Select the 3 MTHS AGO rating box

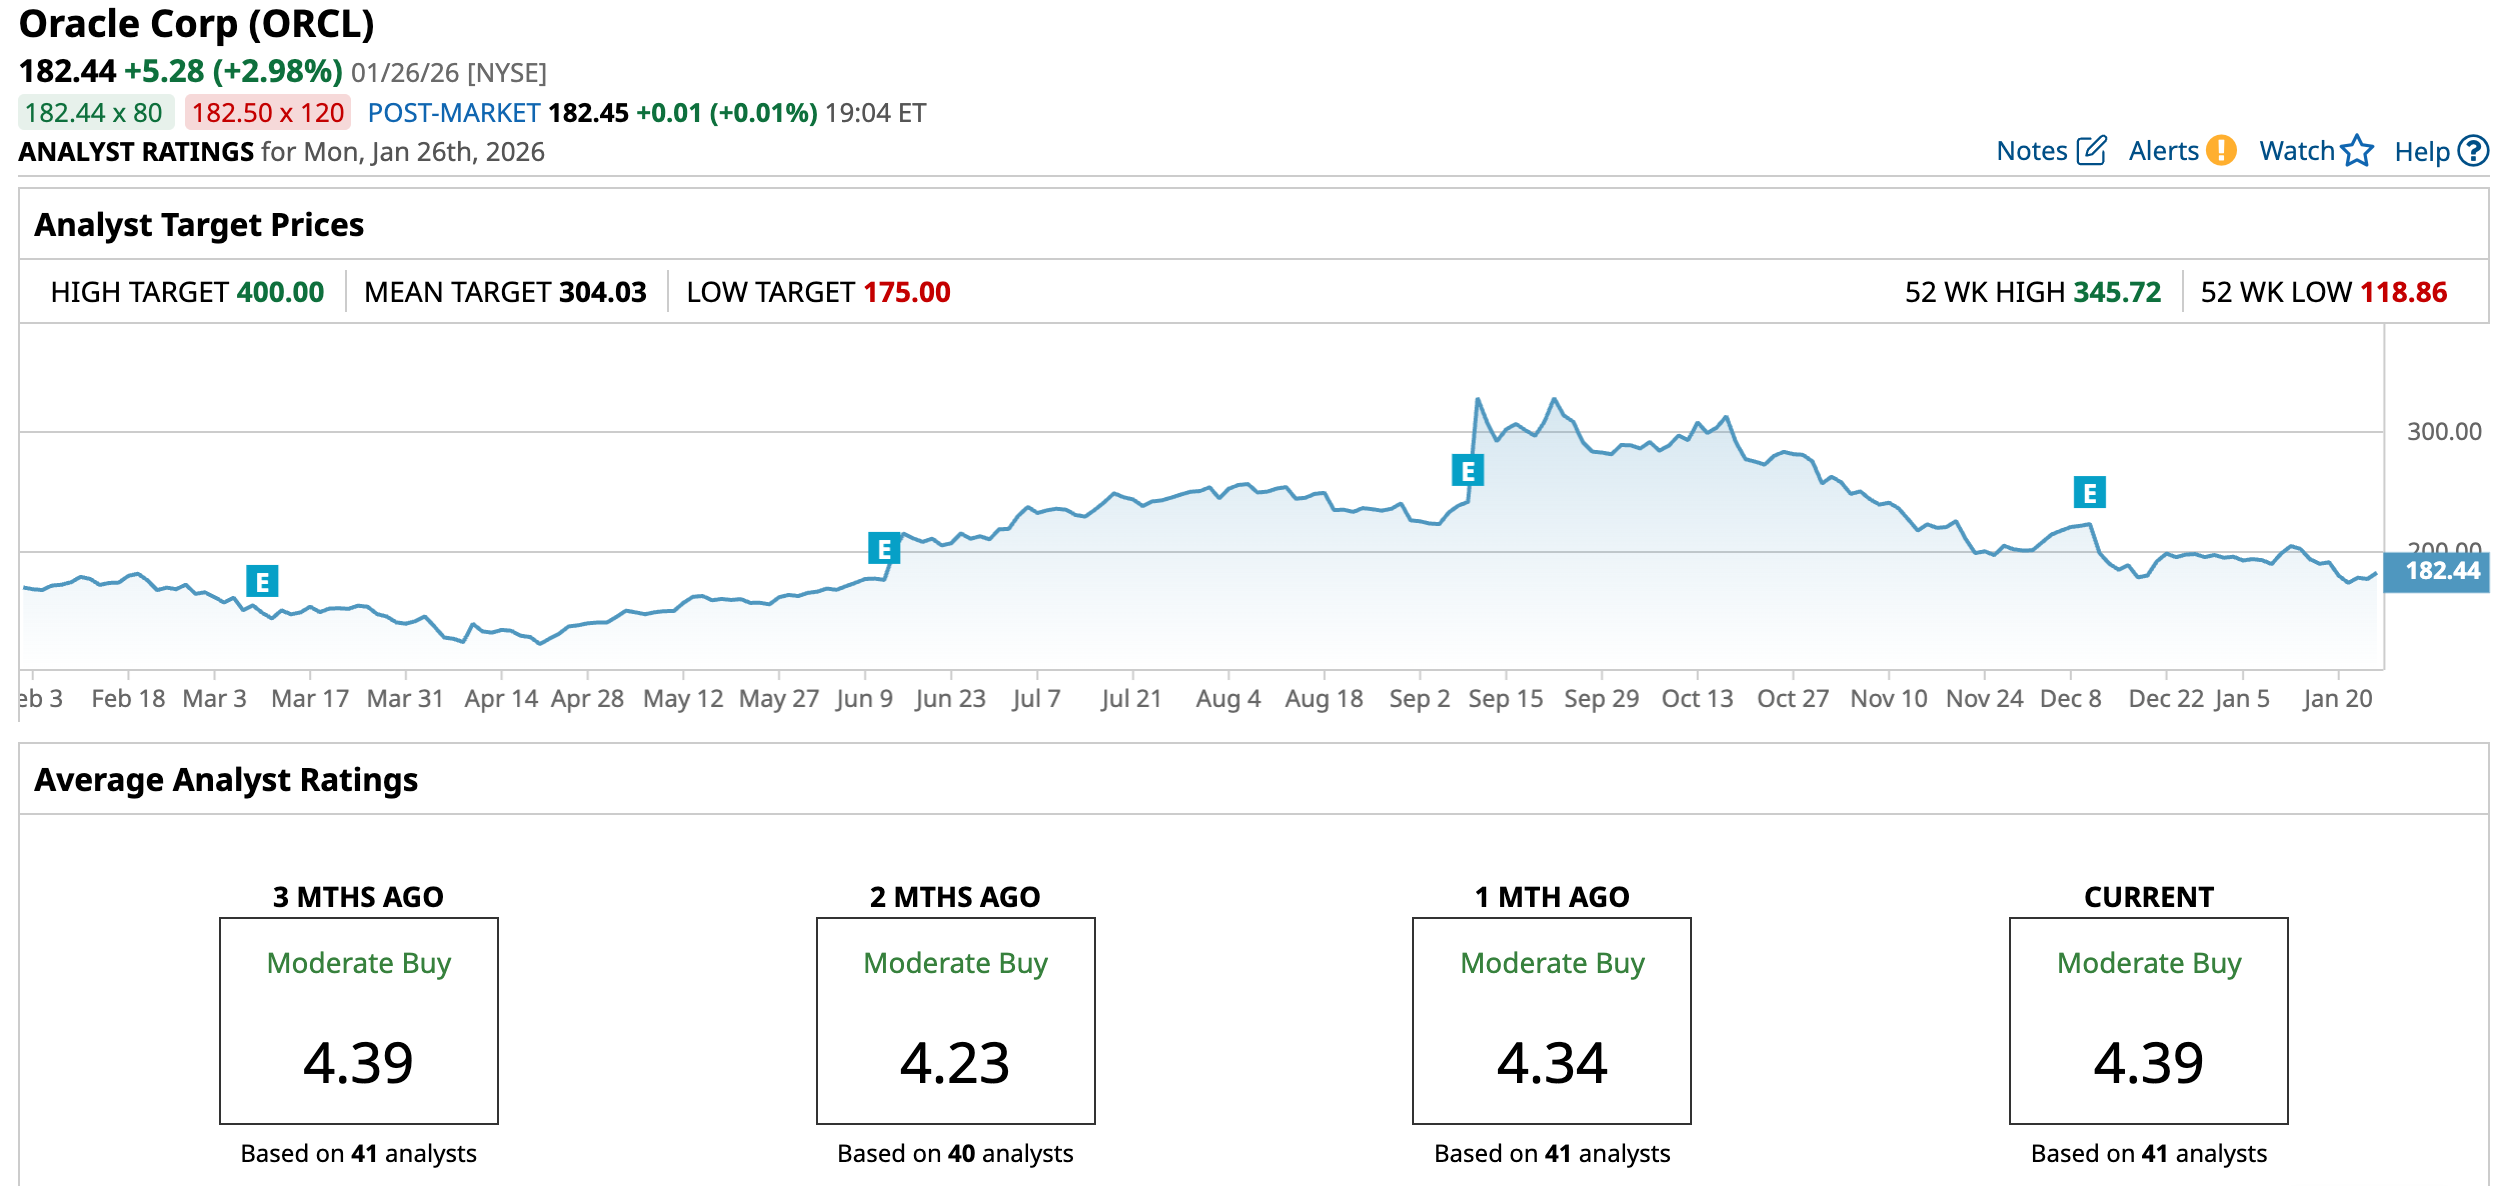(x=359, y=1020)
